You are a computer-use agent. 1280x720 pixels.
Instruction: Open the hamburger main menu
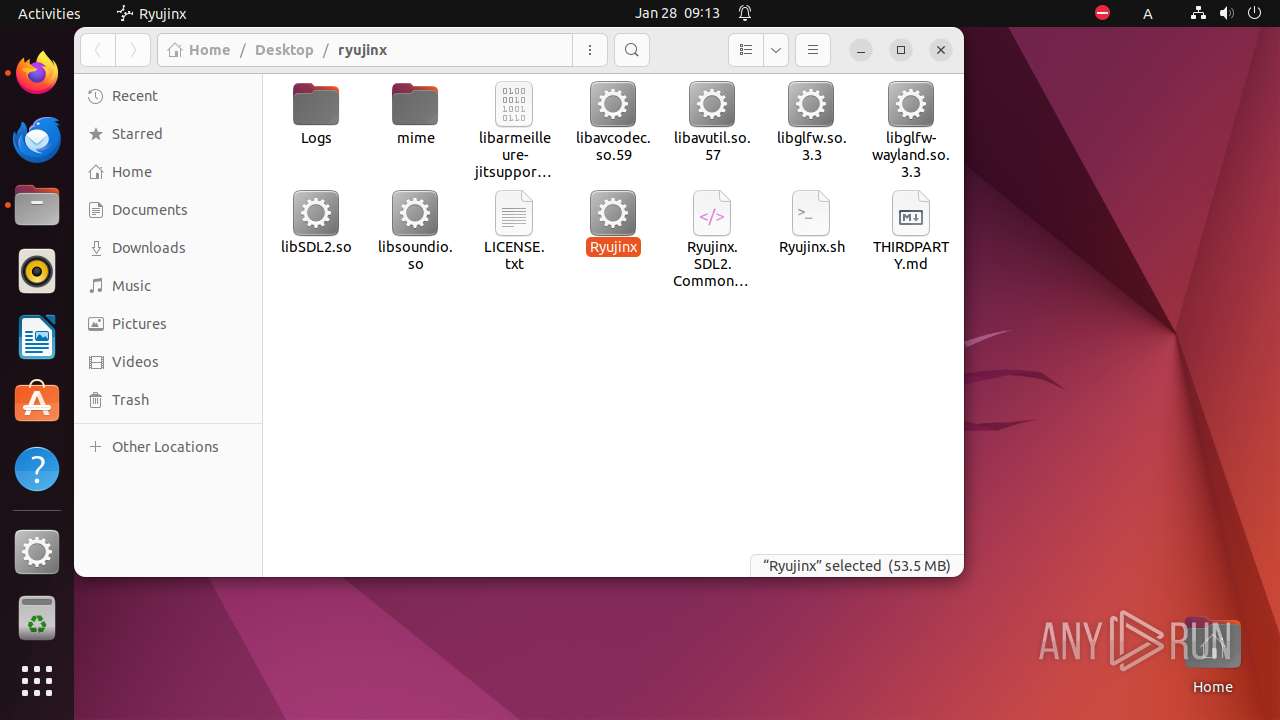tap(813, 50)
